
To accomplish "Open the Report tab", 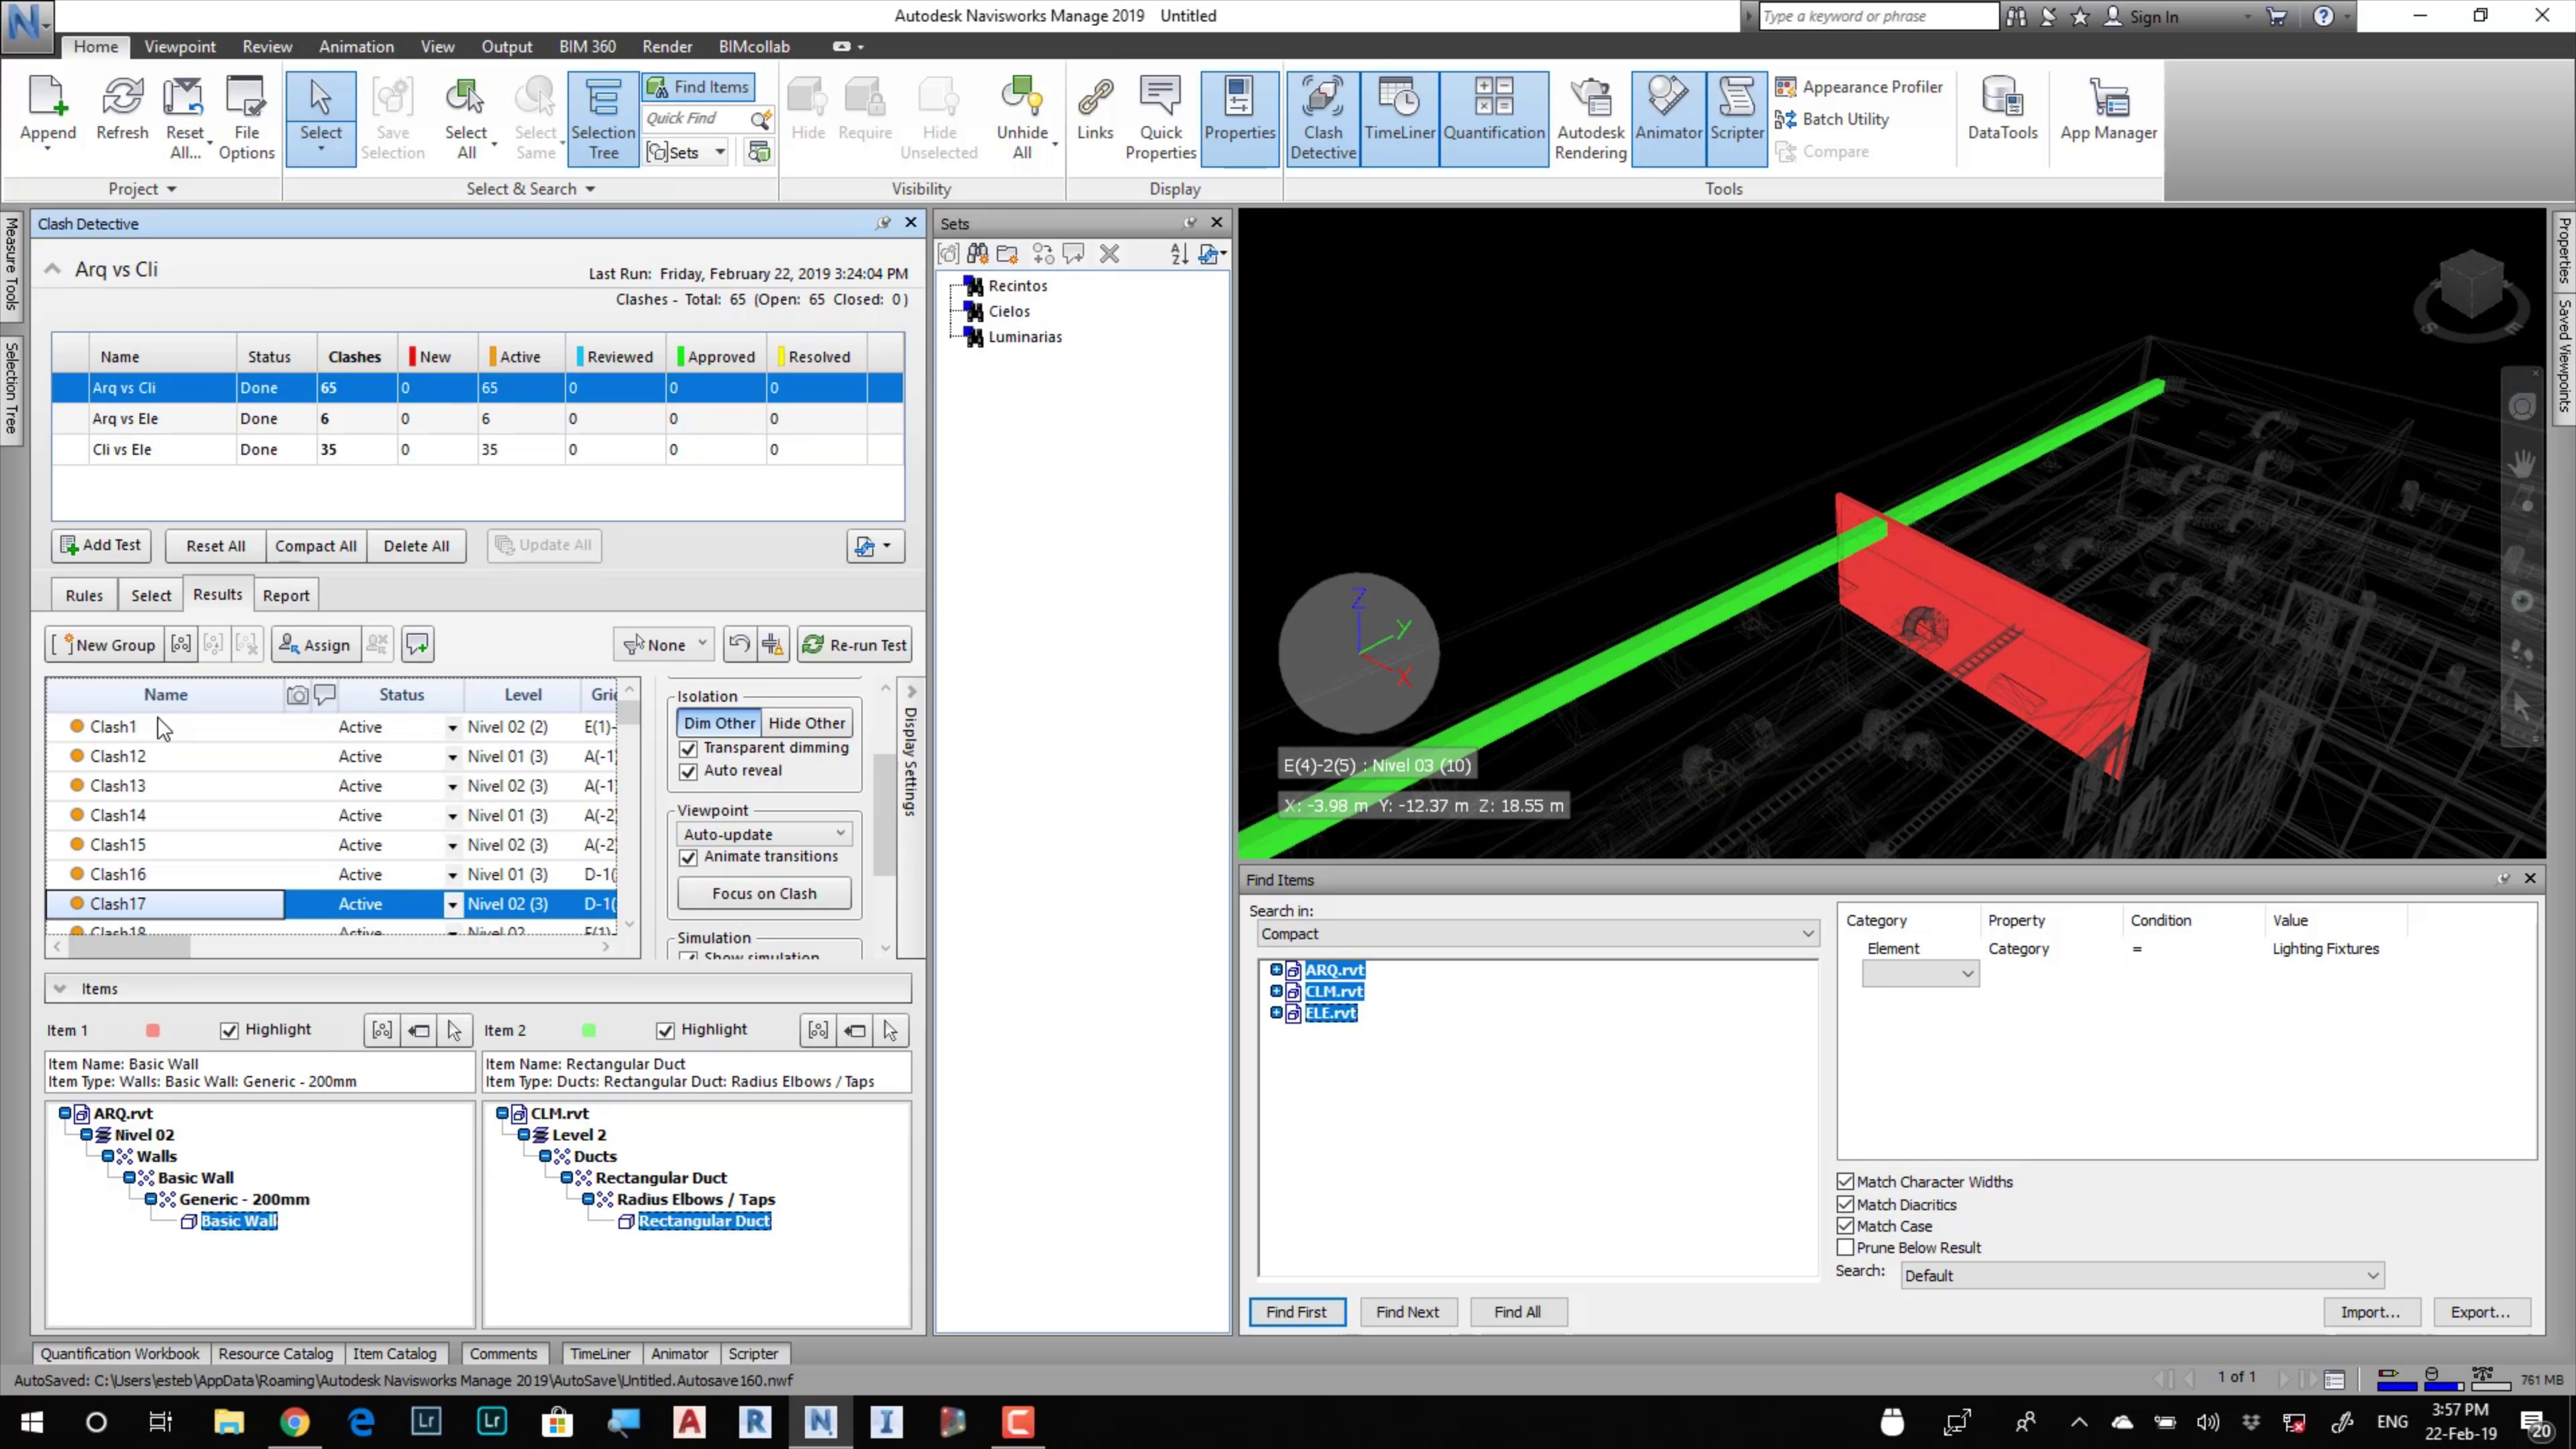I will point(286,595).
